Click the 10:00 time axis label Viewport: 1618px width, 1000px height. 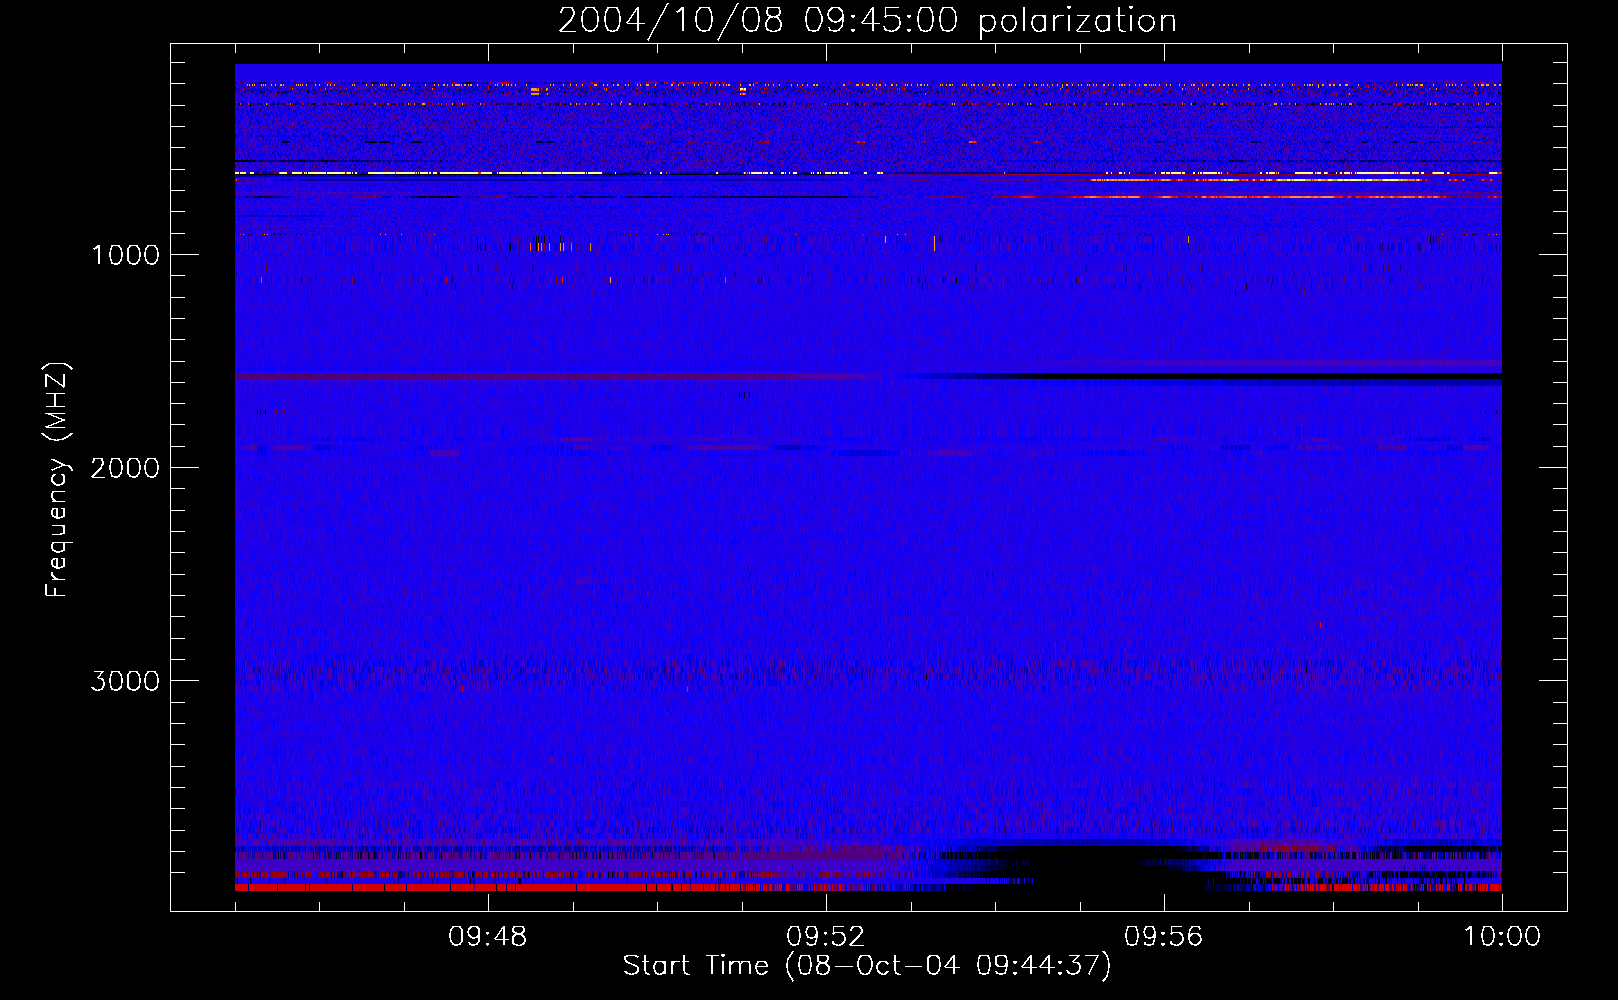(x=1502, y=937)
